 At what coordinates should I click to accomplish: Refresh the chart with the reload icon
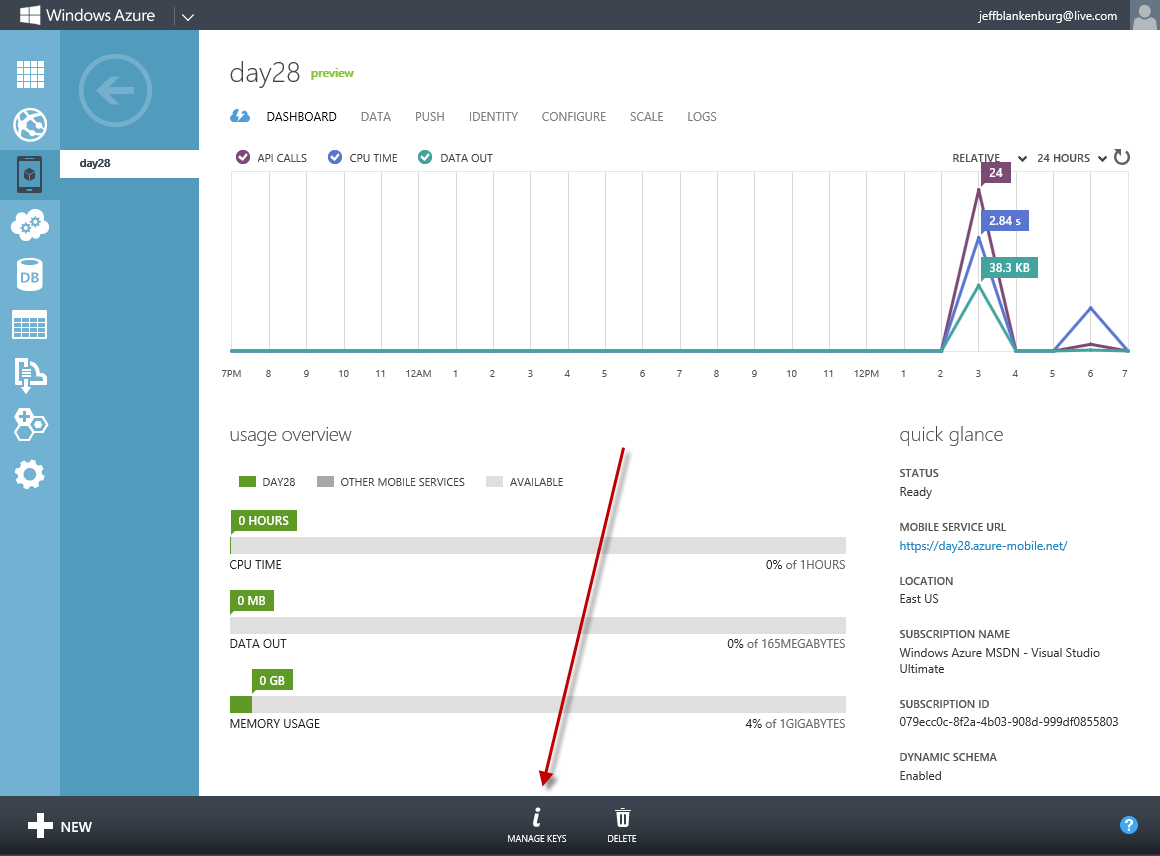pos(1121,158)
